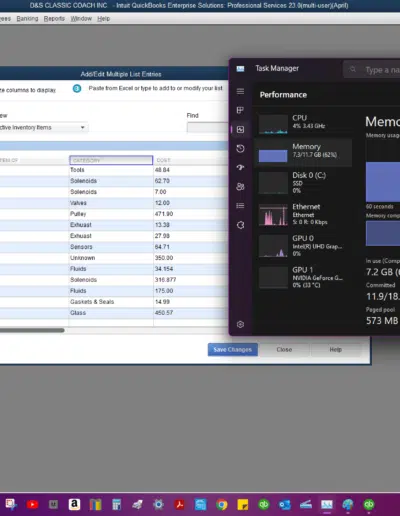The height and width of the screenshot is (516, 400).
Task: Select the Valves category cell
Action: coord(111,203)
